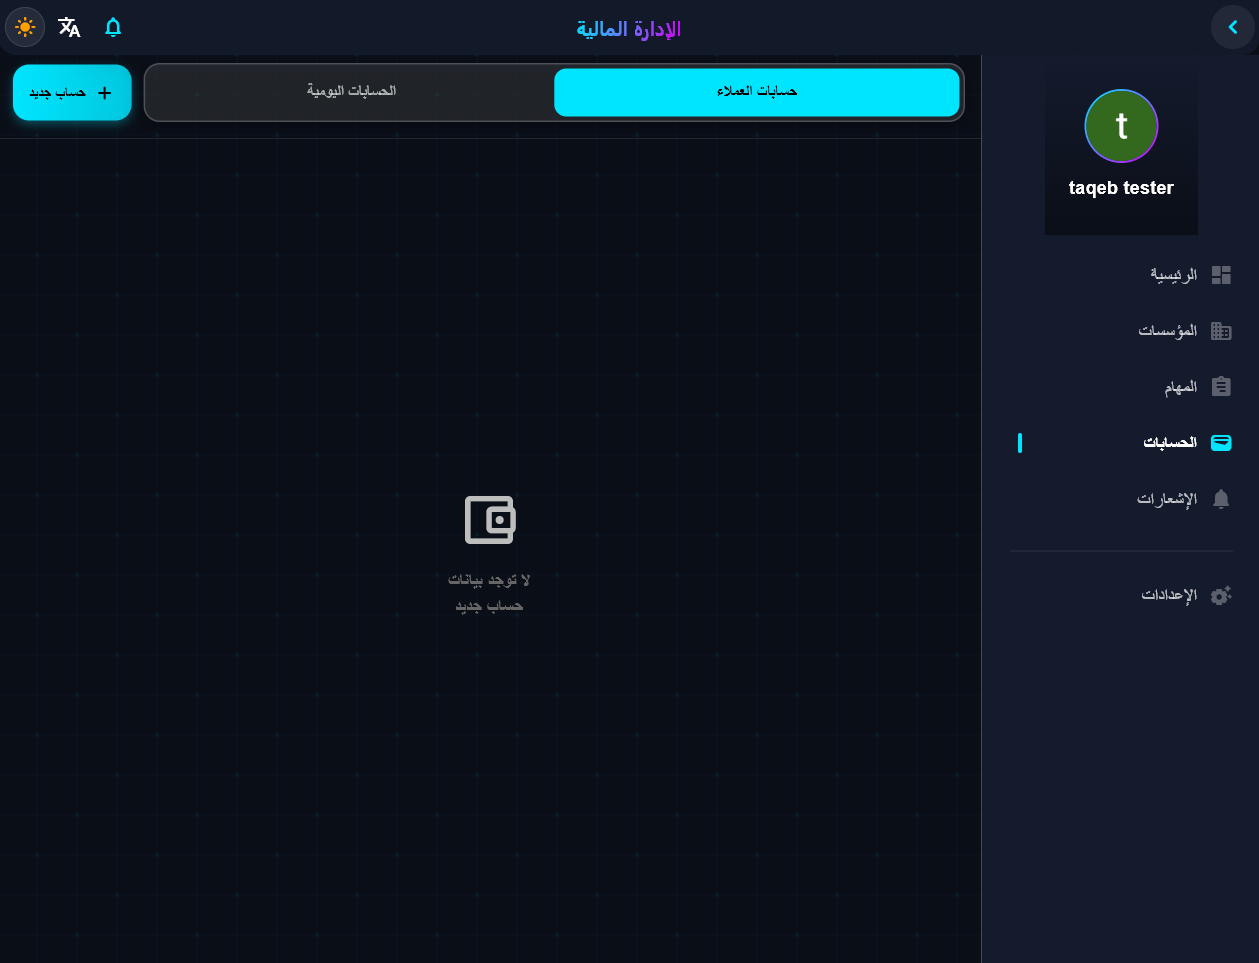Open notifications from the top bell icon
Screen dimensions: 1259x963
(x=113, y=27)
